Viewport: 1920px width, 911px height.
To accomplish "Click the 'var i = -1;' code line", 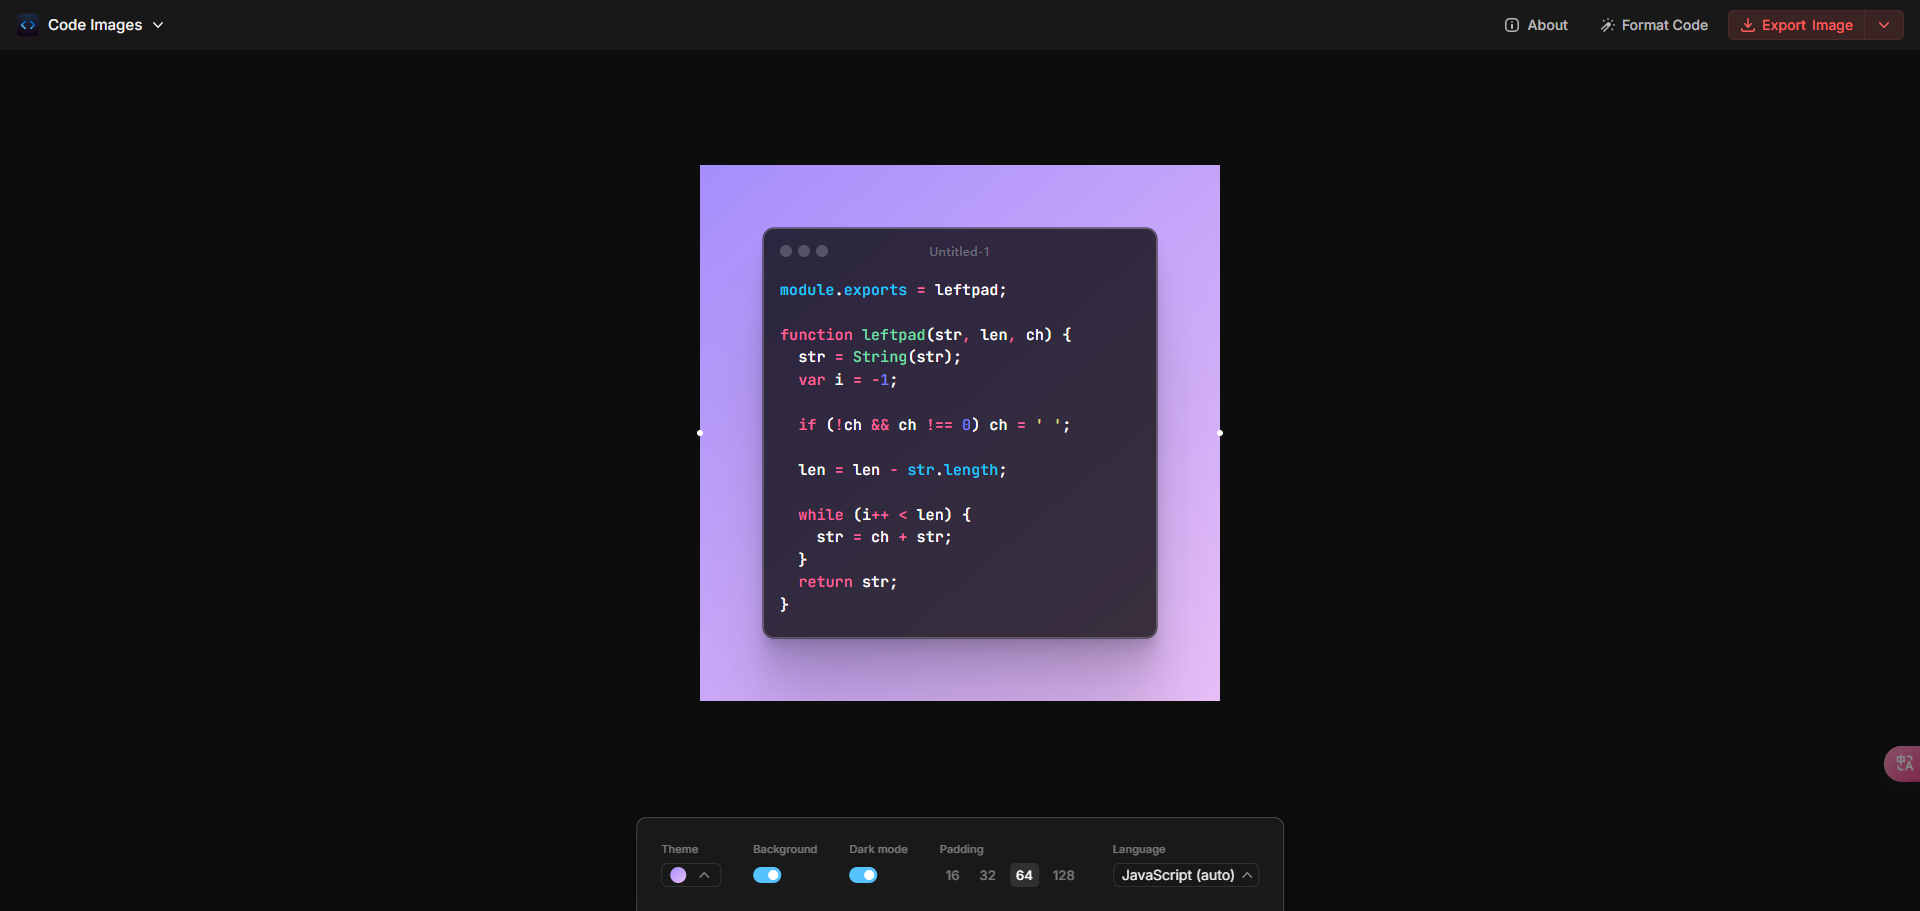I will coord(848,380).
